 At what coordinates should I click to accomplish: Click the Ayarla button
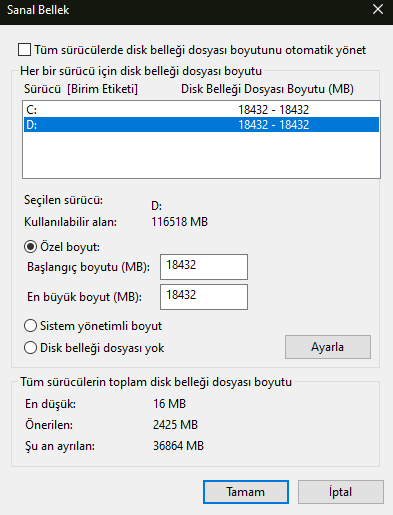tap(328, 347)
